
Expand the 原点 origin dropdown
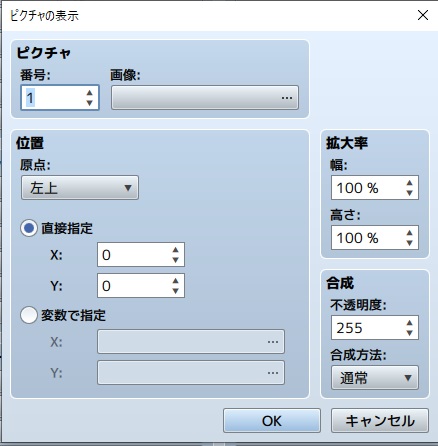(x=80, y=188)
